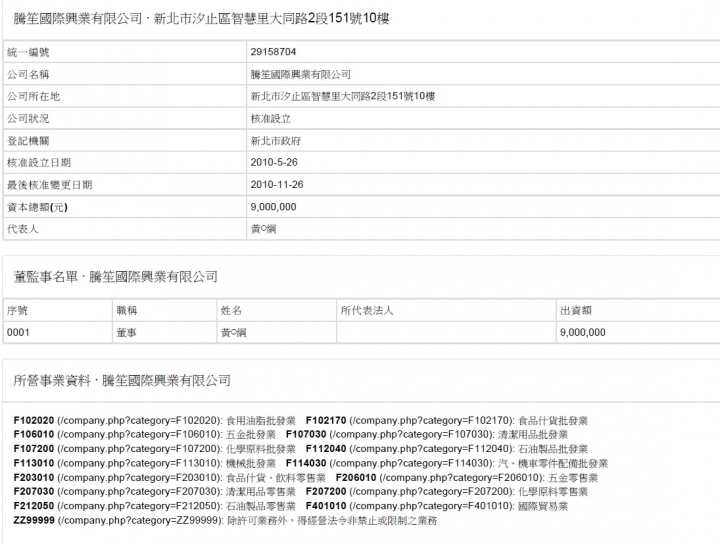Click the 最後核准變更日期 row label
The height and width of the screenshot is (544, 720).
click(x=50, y=185)
